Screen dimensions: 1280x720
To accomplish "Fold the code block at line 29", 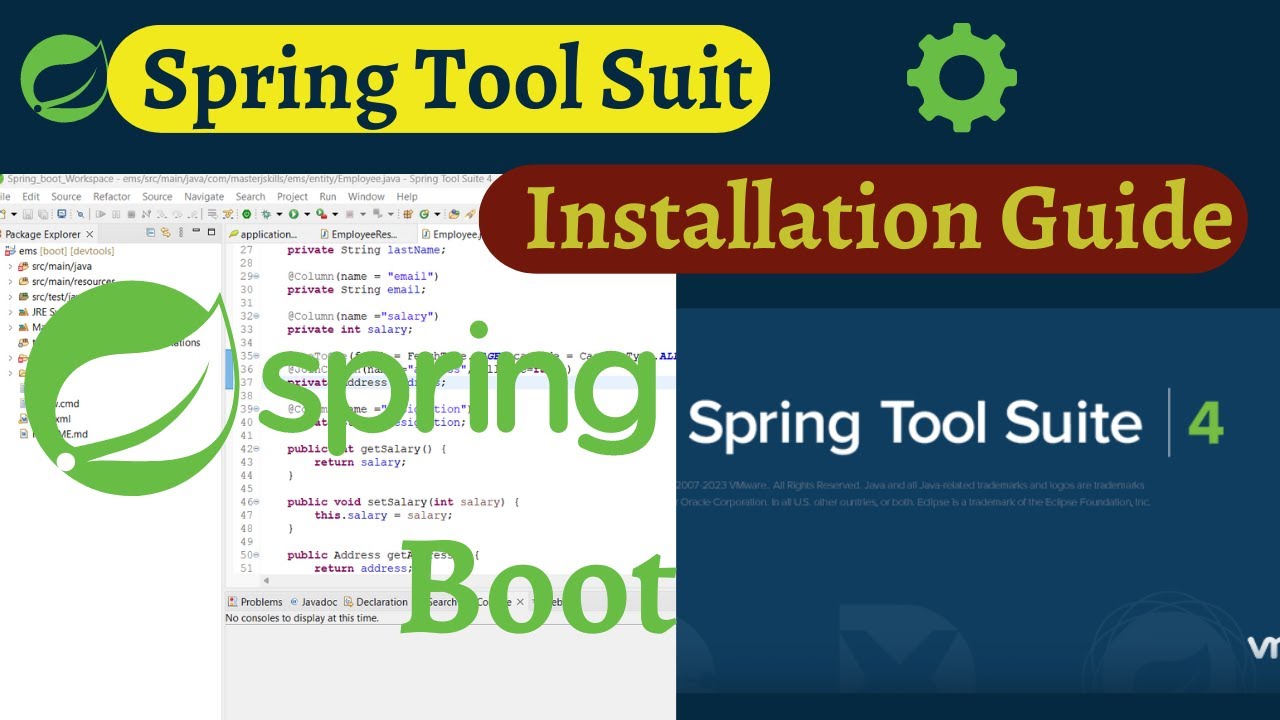I will coord(256,275).
